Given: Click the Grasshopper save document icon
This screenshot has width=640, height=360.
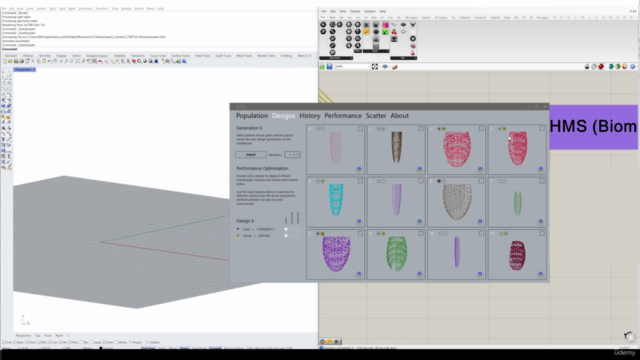Looking at the screenshot, I should [x=329, y=67].
